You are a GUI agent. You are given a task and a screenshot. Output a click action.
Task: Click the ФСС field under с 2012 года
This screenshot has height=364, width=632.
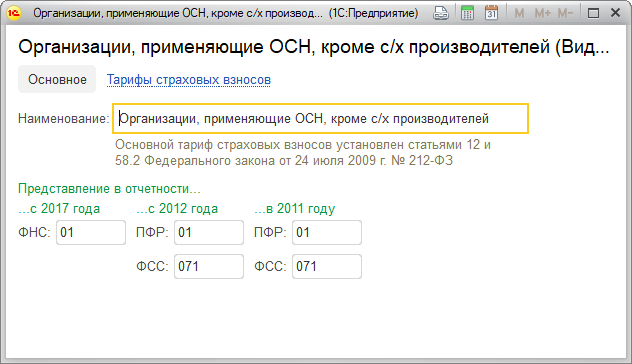[x=209, y=266]
